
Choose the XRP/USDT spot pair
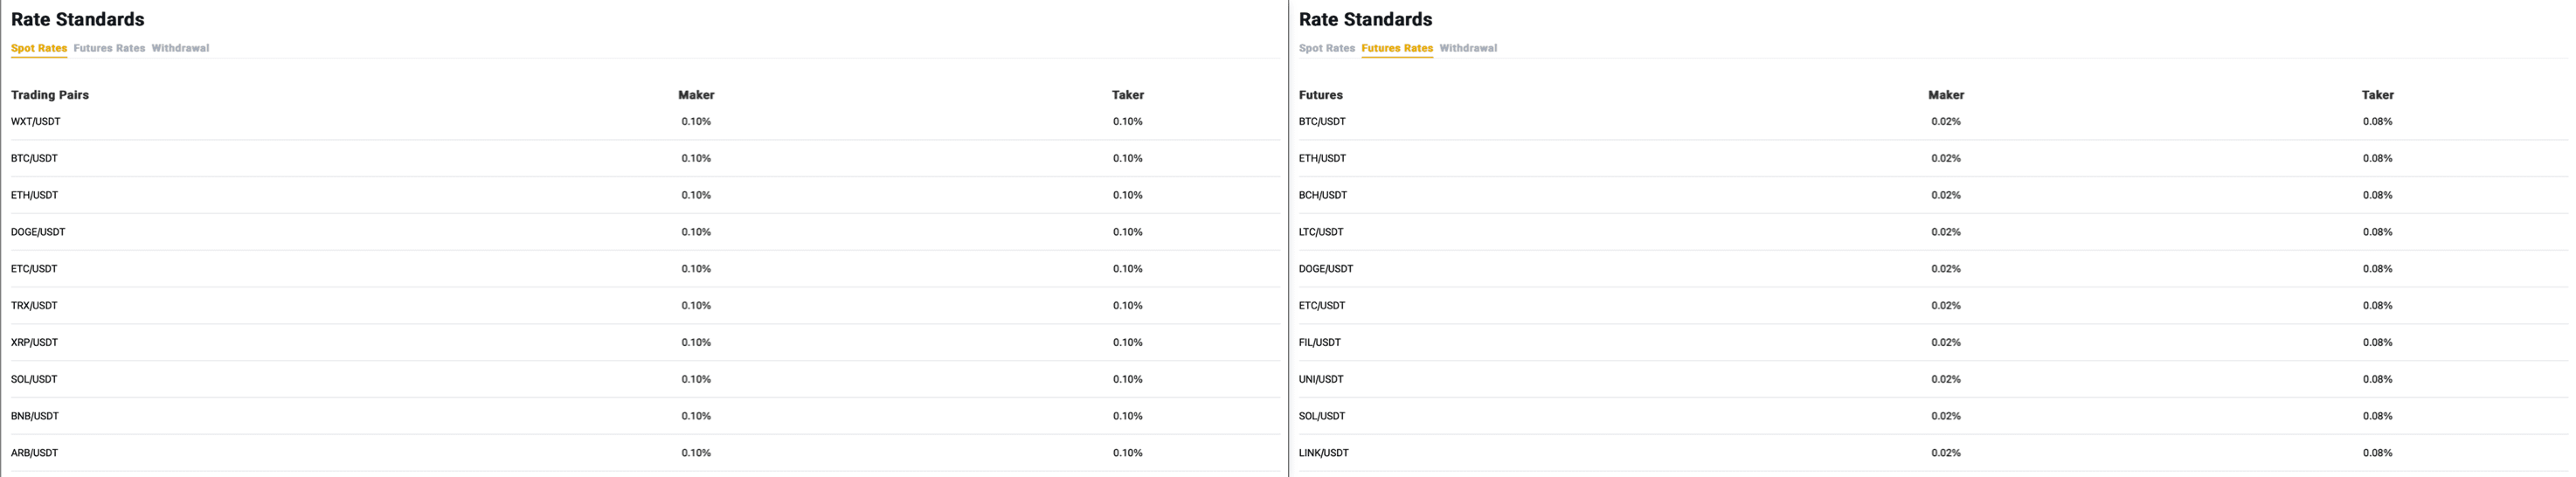[x=34, y=343]
